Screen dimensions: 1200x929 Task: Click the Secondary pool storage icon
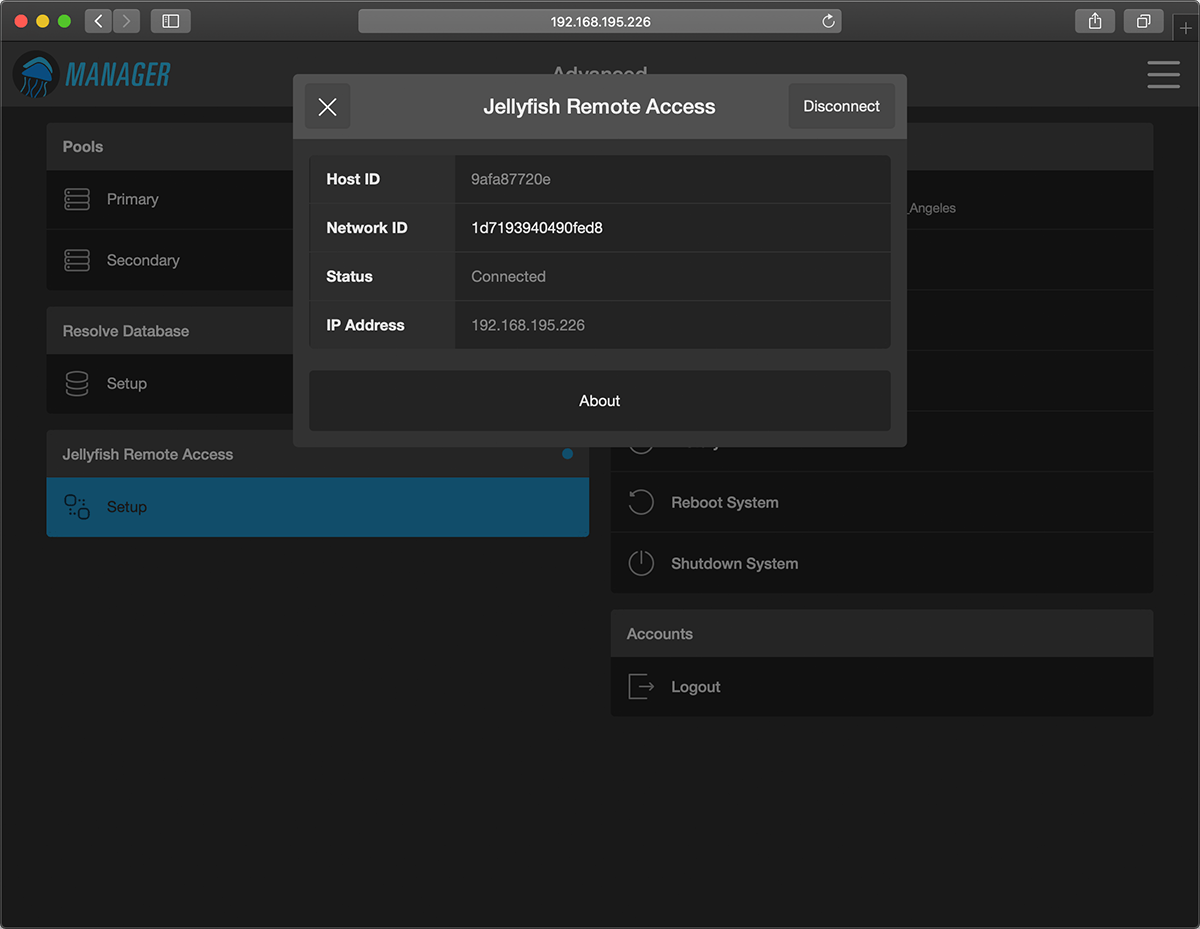[x=77, y=260]
